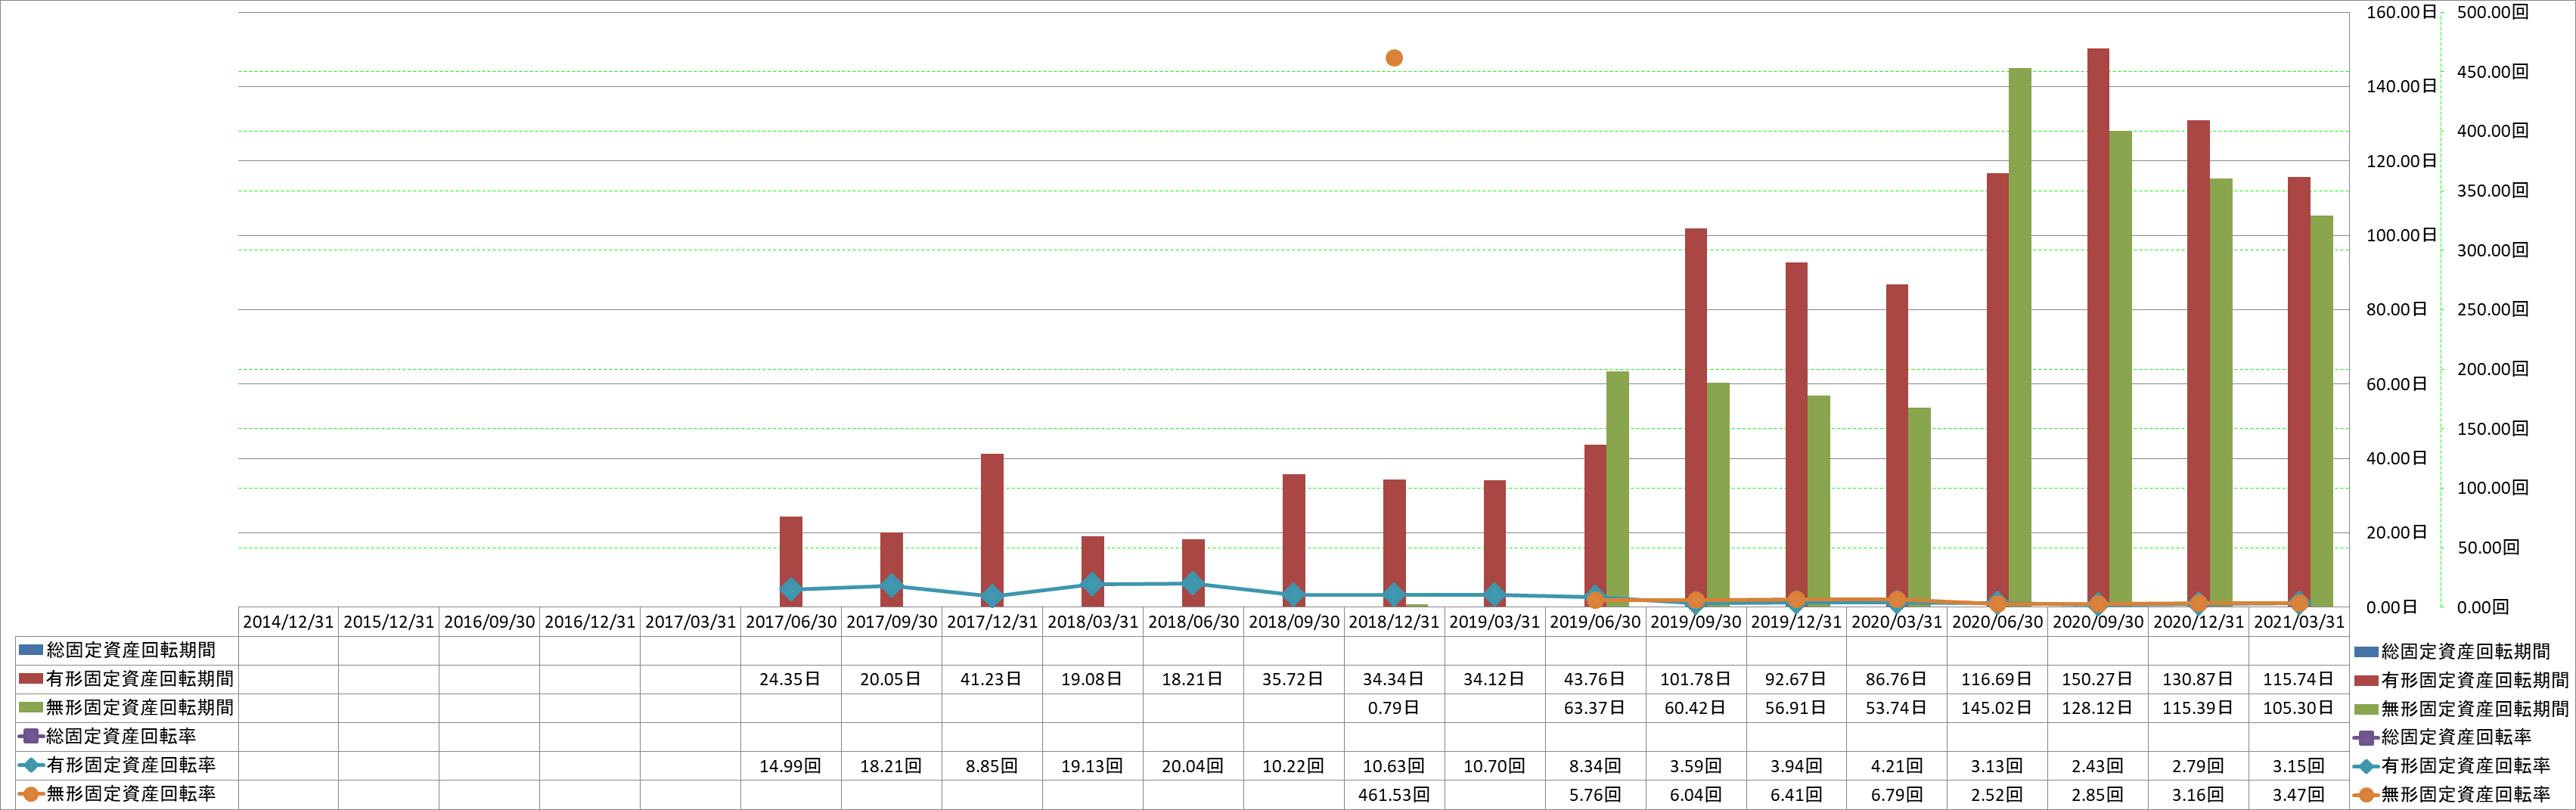Select the teal diamond key of 有形固定資産回転率 in the left legend
Viewport: 2576px width, 810px height.
[31, 766]
